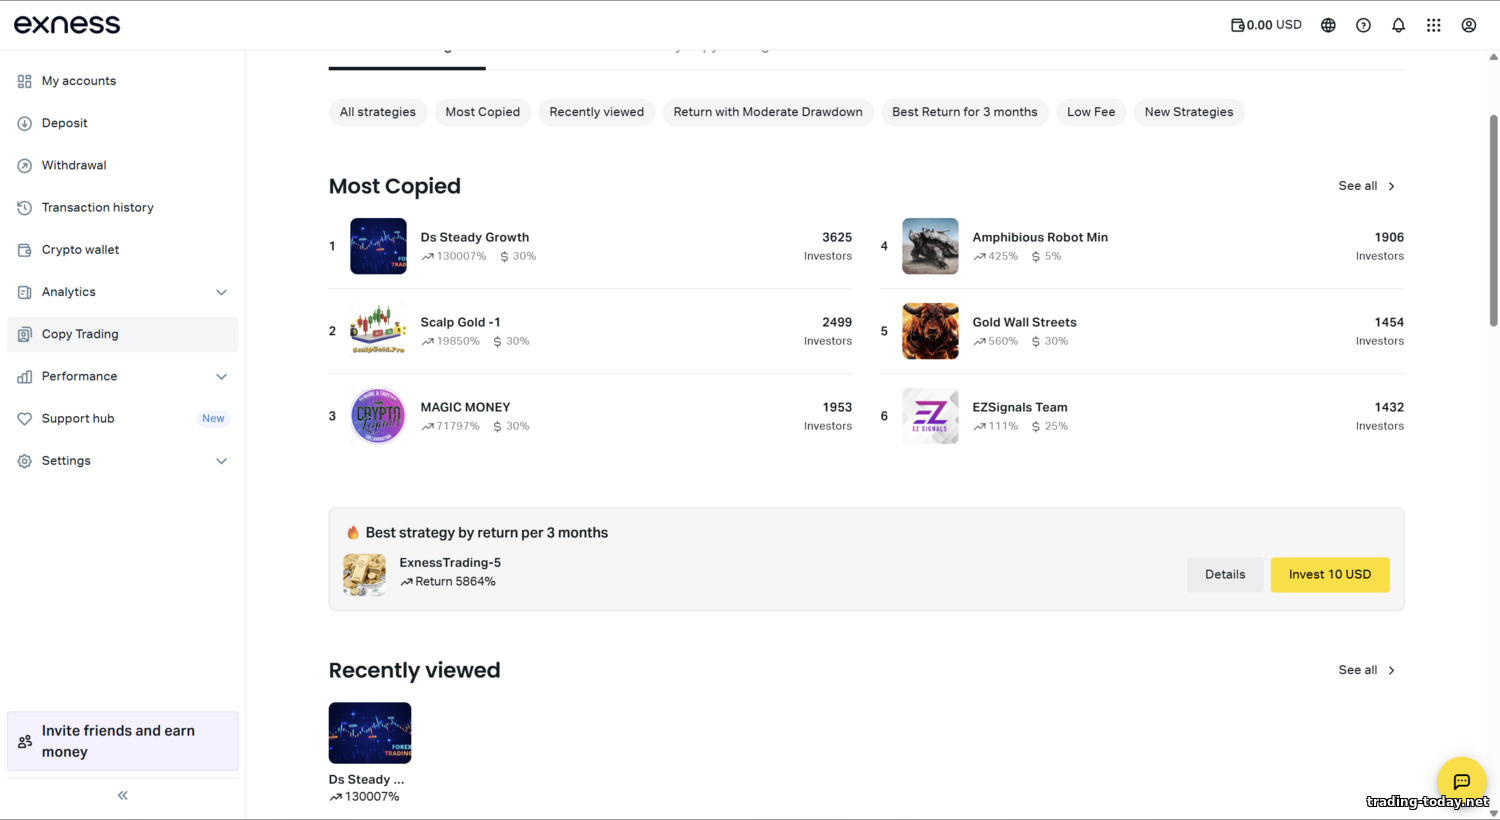Click the user profile icon
Image resolution: width=1500 pixels, height=820 pixels.
point(1468,25)
